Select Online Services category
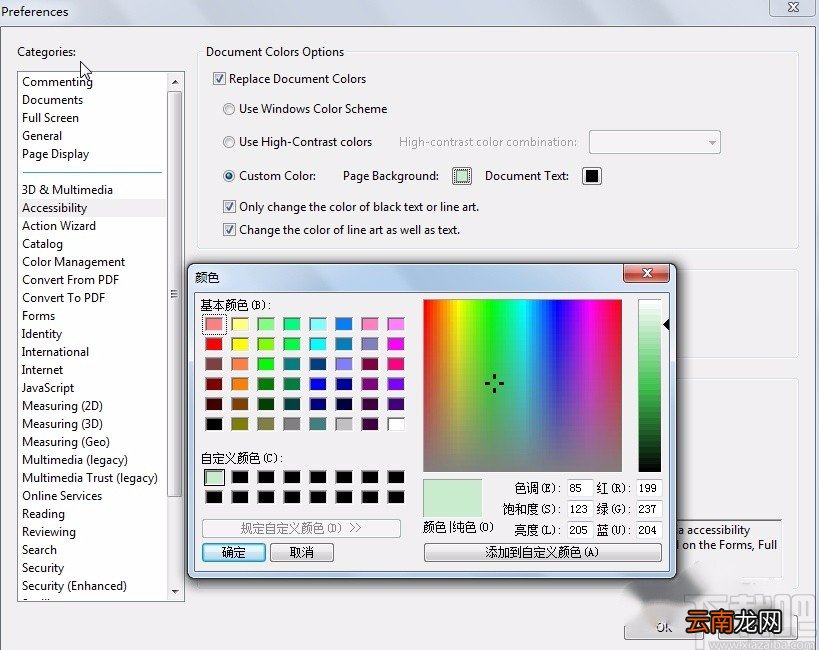The height and width of the screenshot is (650, 819). (x=62, y=496)
